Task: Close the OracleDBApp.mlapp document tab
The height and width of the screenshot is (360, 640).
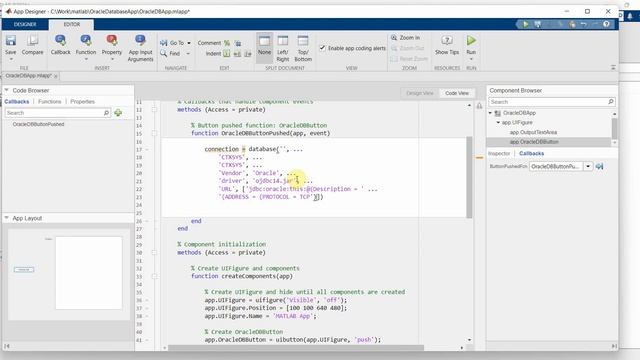Action: coord(56,76)
